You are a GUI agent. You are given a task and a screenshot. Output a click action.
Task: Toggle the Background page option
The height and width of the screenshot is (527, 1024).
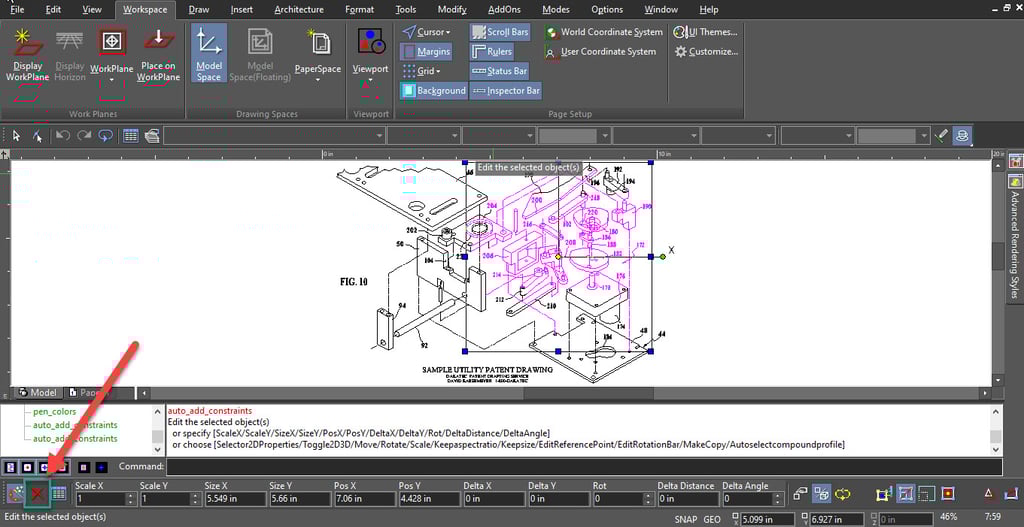tap(434, 91)
